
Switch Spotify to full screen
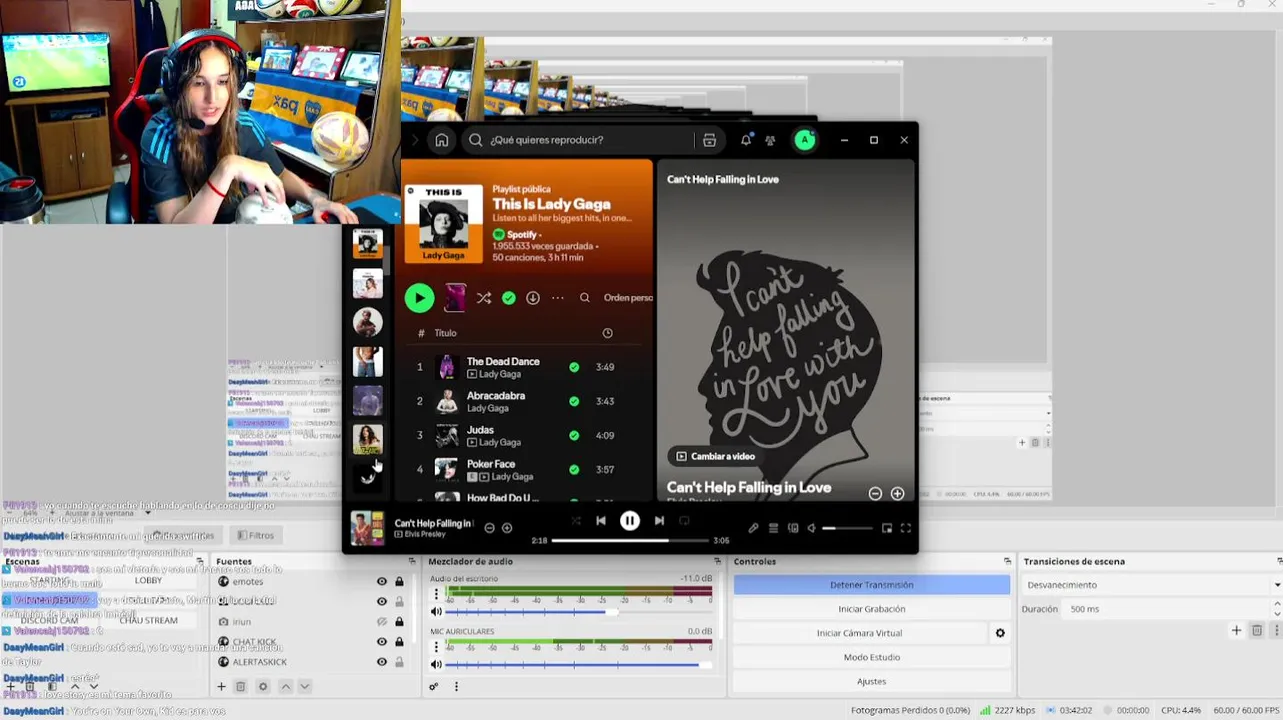click(x=906, y=528)
